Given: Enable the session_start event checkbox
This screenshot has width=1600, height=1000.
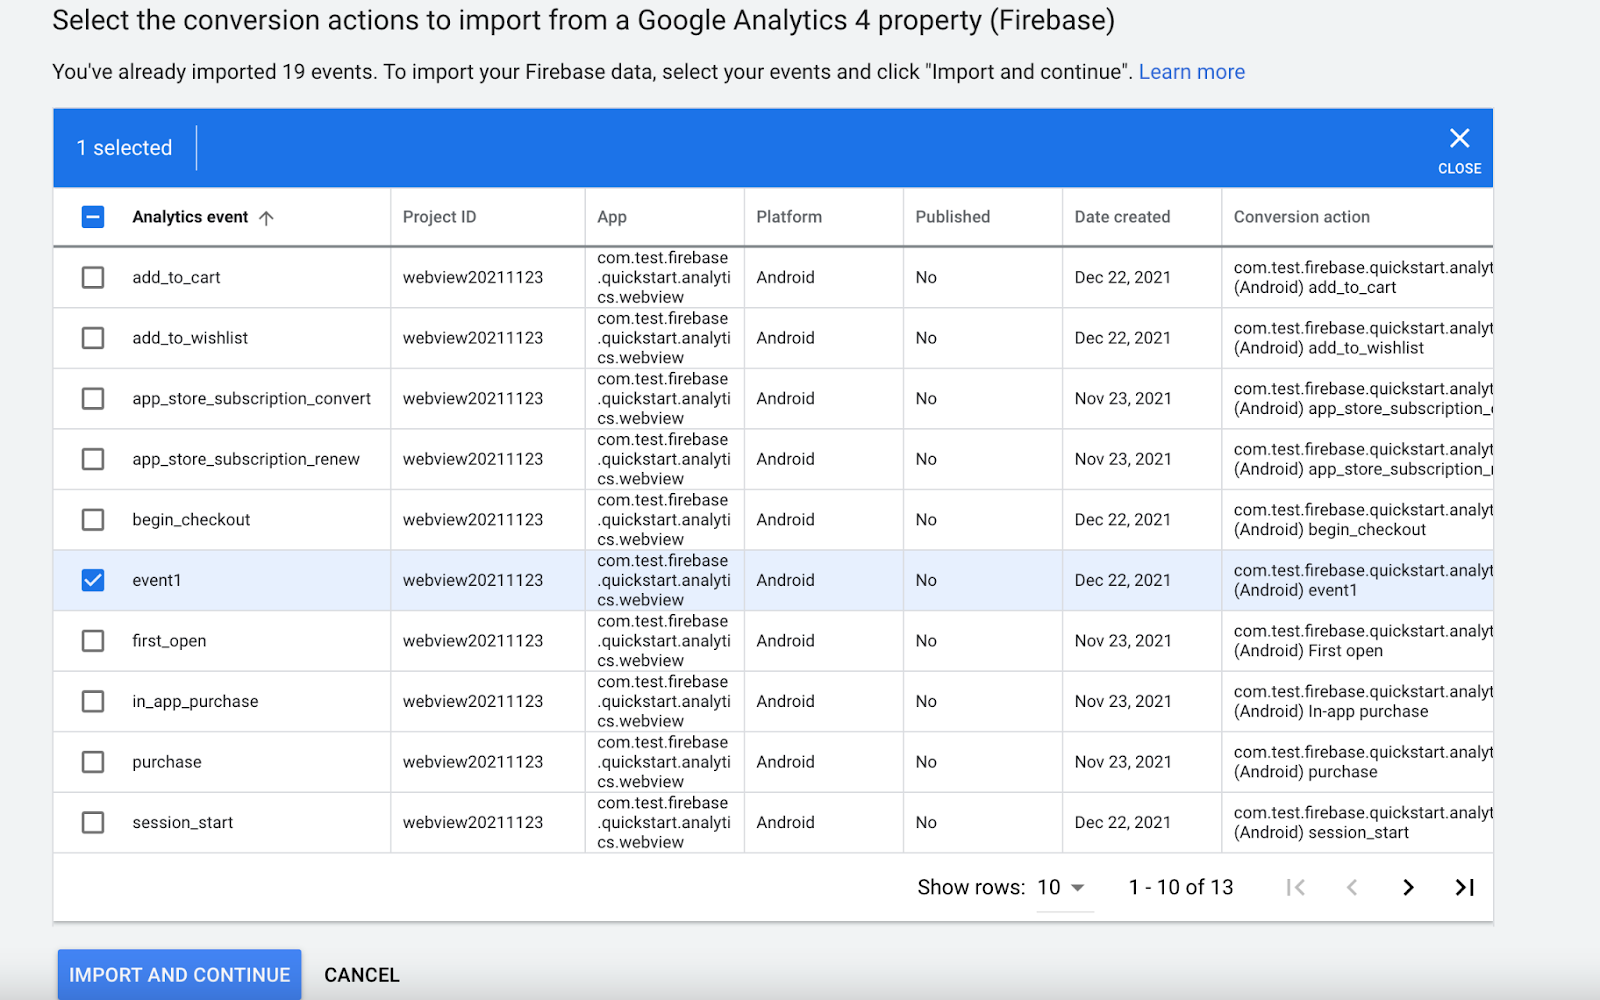Looking at the screenshot, I should (x=93, y=822).
